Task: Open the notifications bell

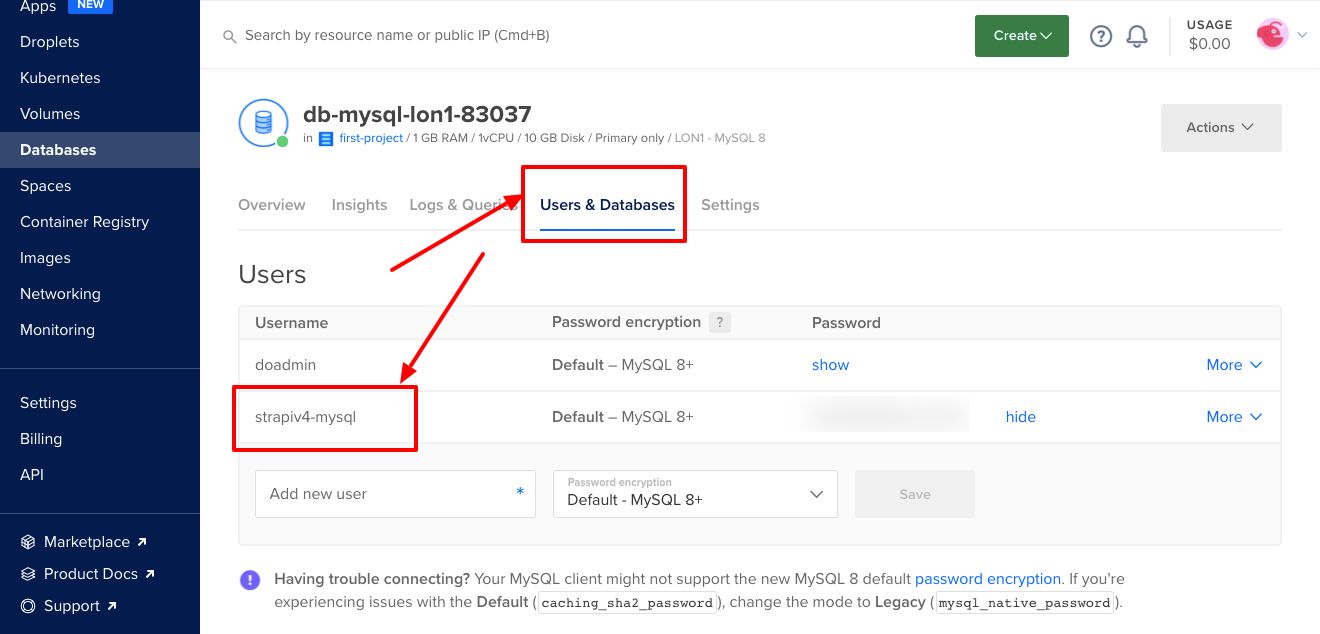Action: point(1137,36)
